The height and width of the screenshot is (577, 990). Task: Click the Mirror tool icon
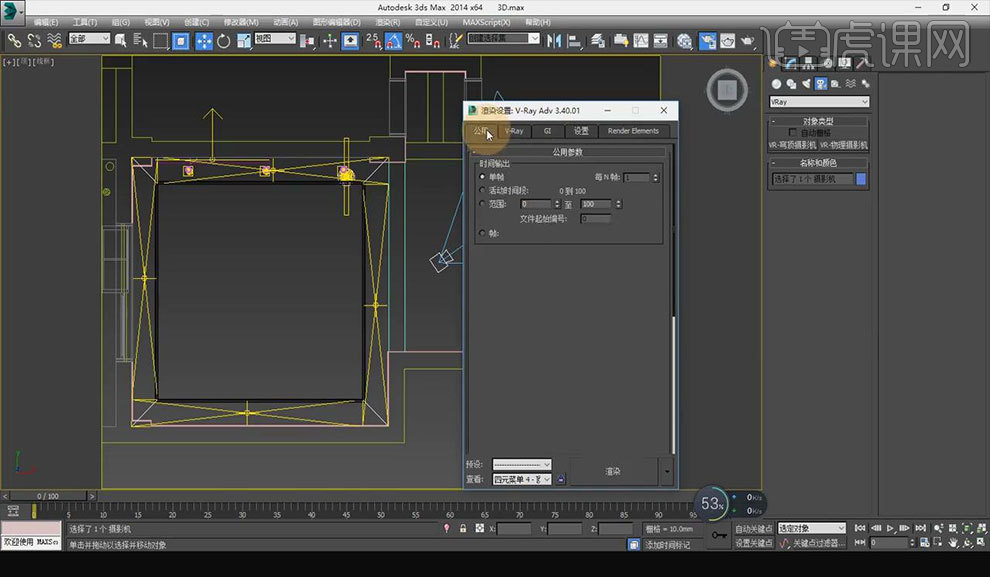coord(554,41)
